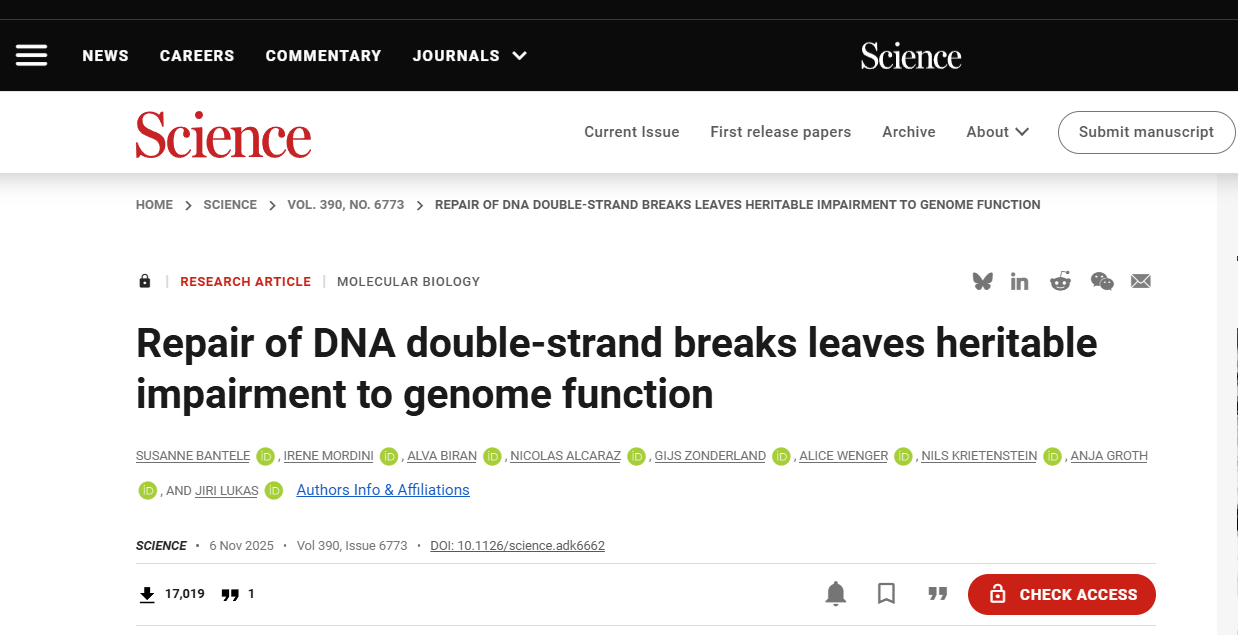
Task: Share article on Bluesky
Action: click(x=982, y=281)
